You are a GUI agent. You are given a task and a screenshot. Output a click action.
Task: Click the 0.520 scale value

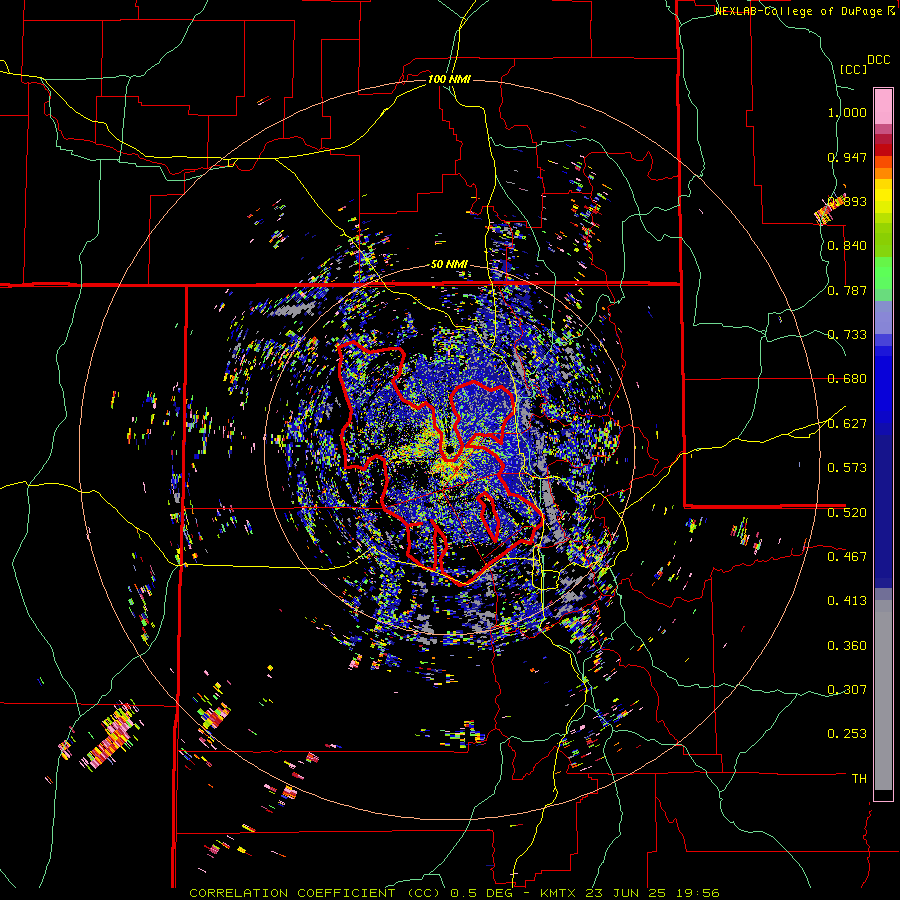[x=847, y=512]
